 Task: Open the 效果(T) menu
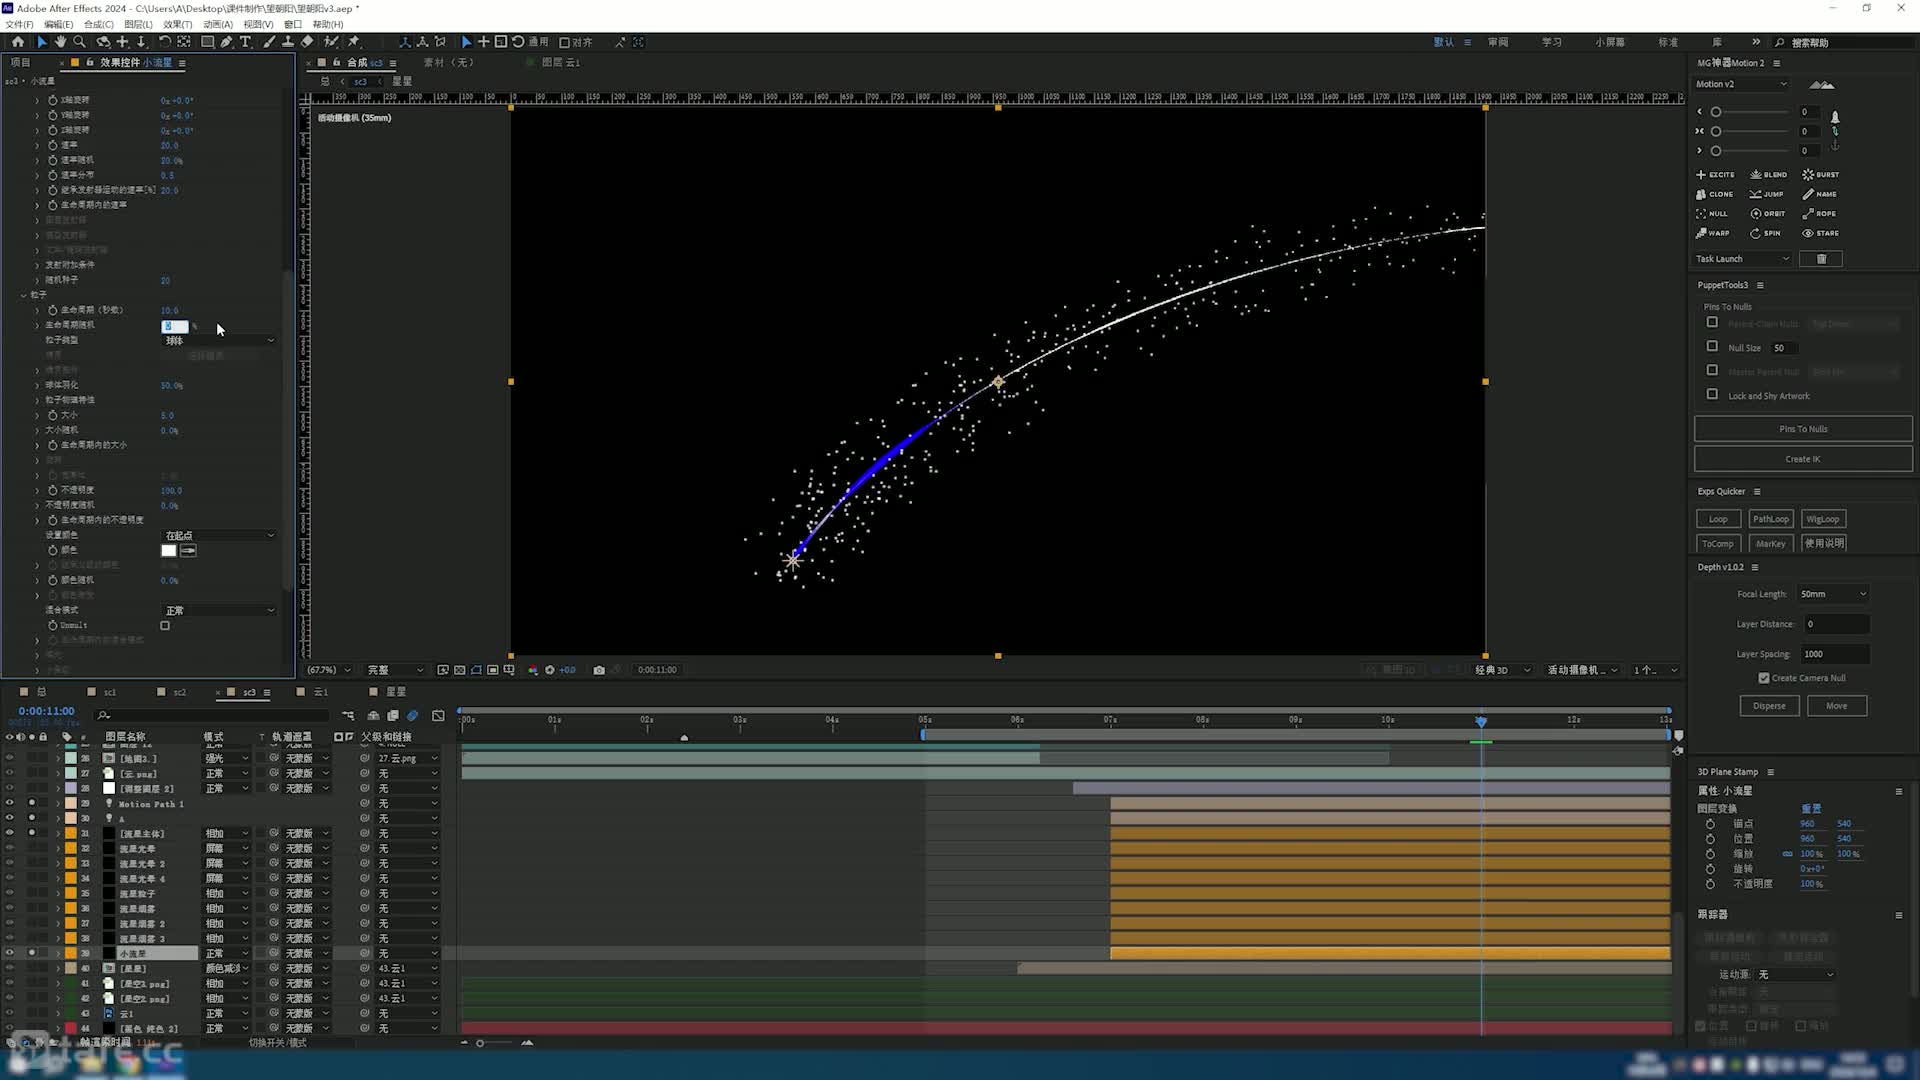[177, 24]
